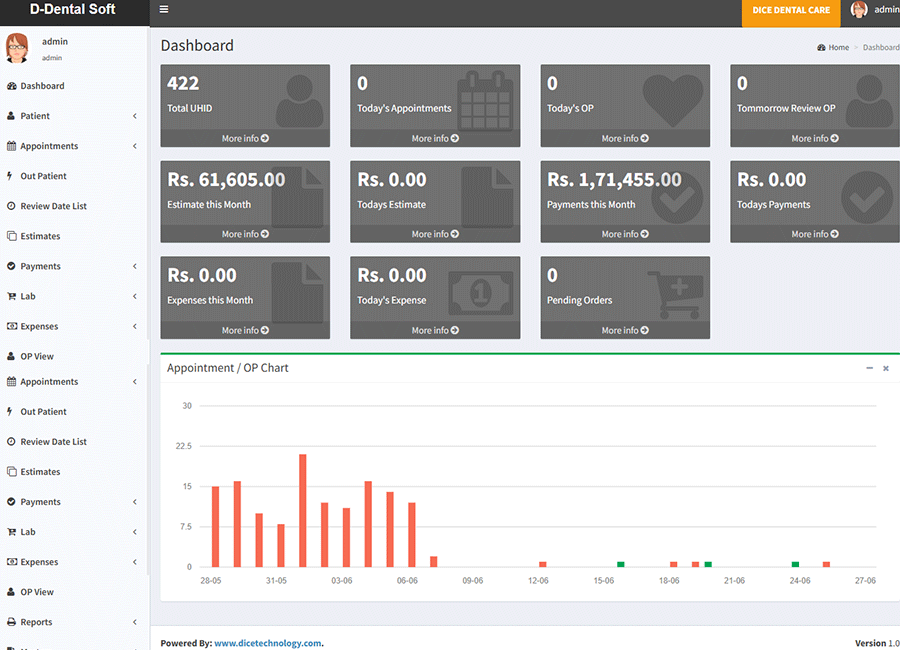Open Dashboard from the sidebar
Image resolution: width=900 pixels, height=650 pixels.
[42, 86]
